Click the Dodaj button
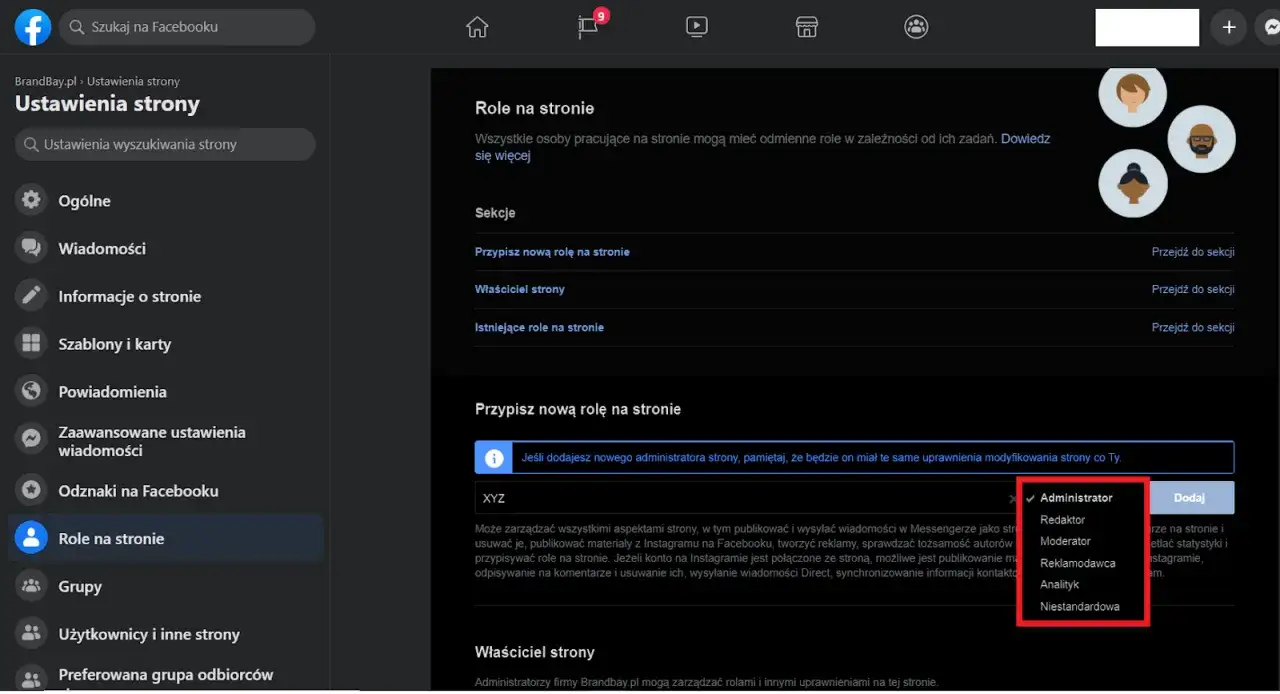This screenshot has height=694, width=1280. point(1190,497)
